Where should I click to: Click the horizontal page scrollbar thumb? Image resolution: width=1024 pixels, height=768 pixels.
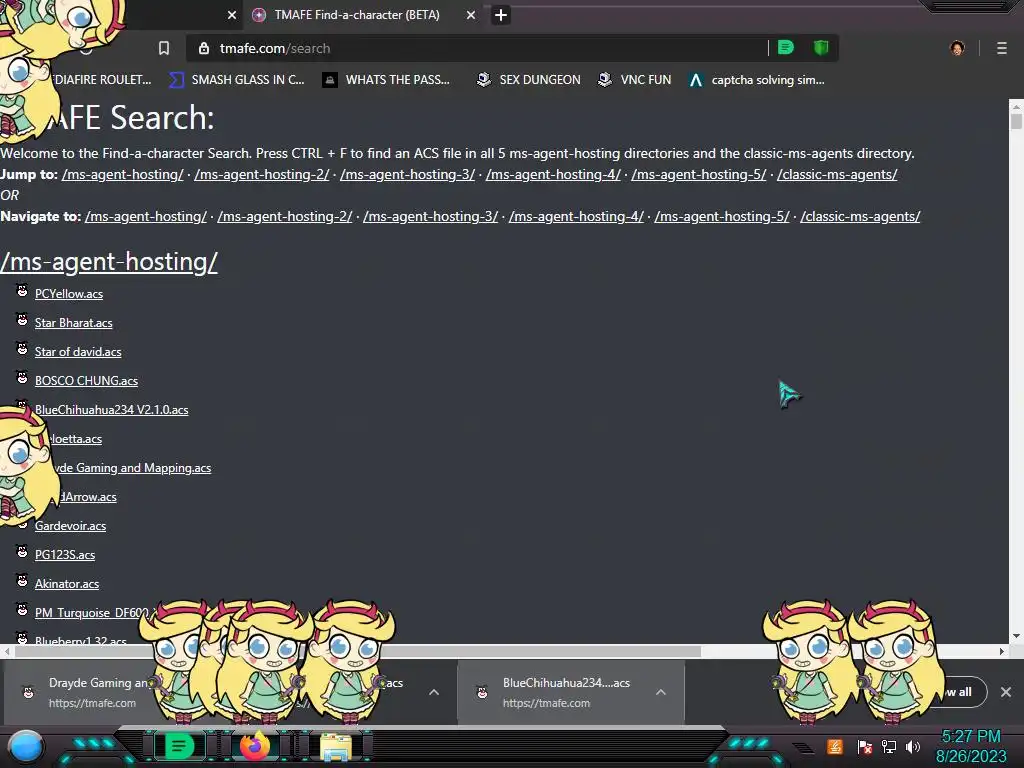click(358, 651)
